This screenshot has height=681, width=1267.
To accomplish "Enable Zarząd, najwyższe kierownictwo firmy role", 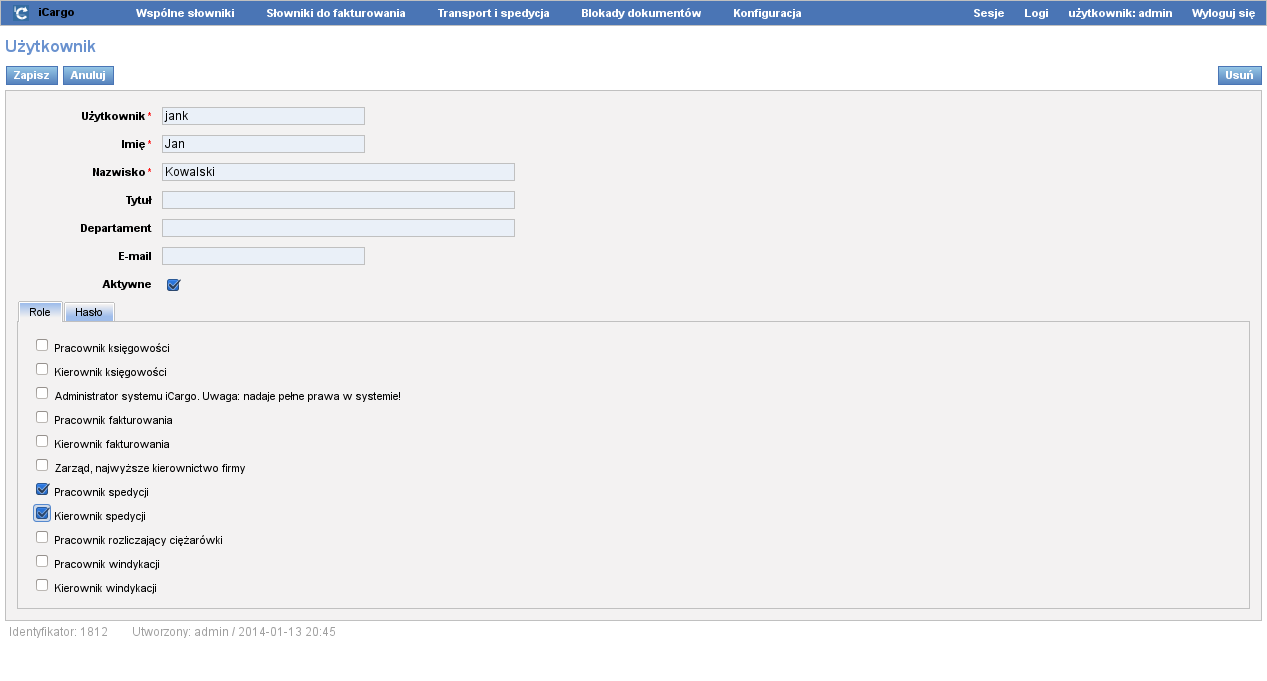I will (42, 465).
